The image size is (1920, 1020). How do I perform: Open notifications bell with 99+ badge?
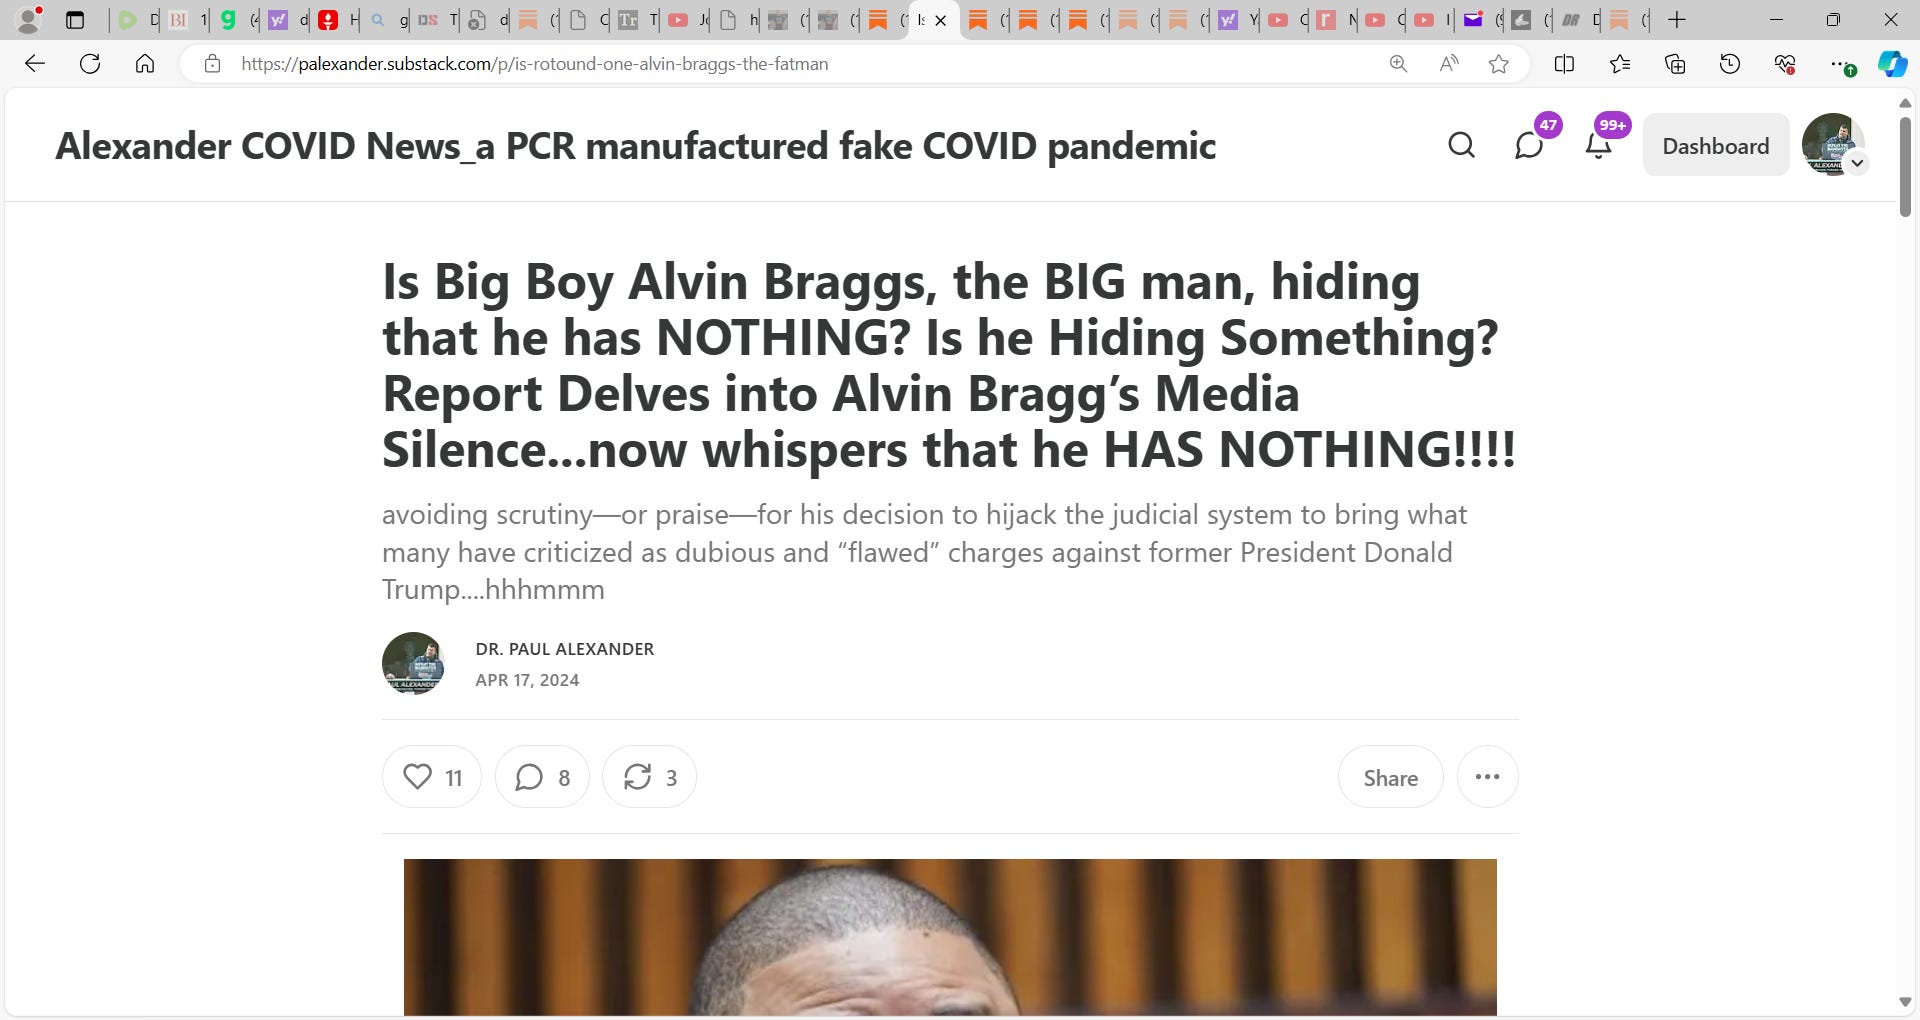point(1599,146)
